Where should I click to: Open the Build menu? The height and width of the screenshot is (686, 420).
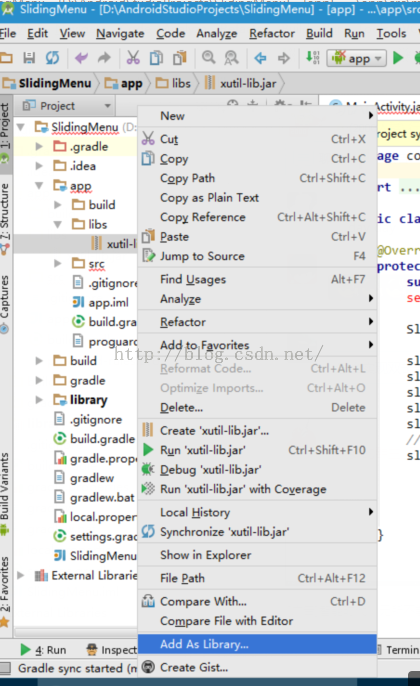319,33
